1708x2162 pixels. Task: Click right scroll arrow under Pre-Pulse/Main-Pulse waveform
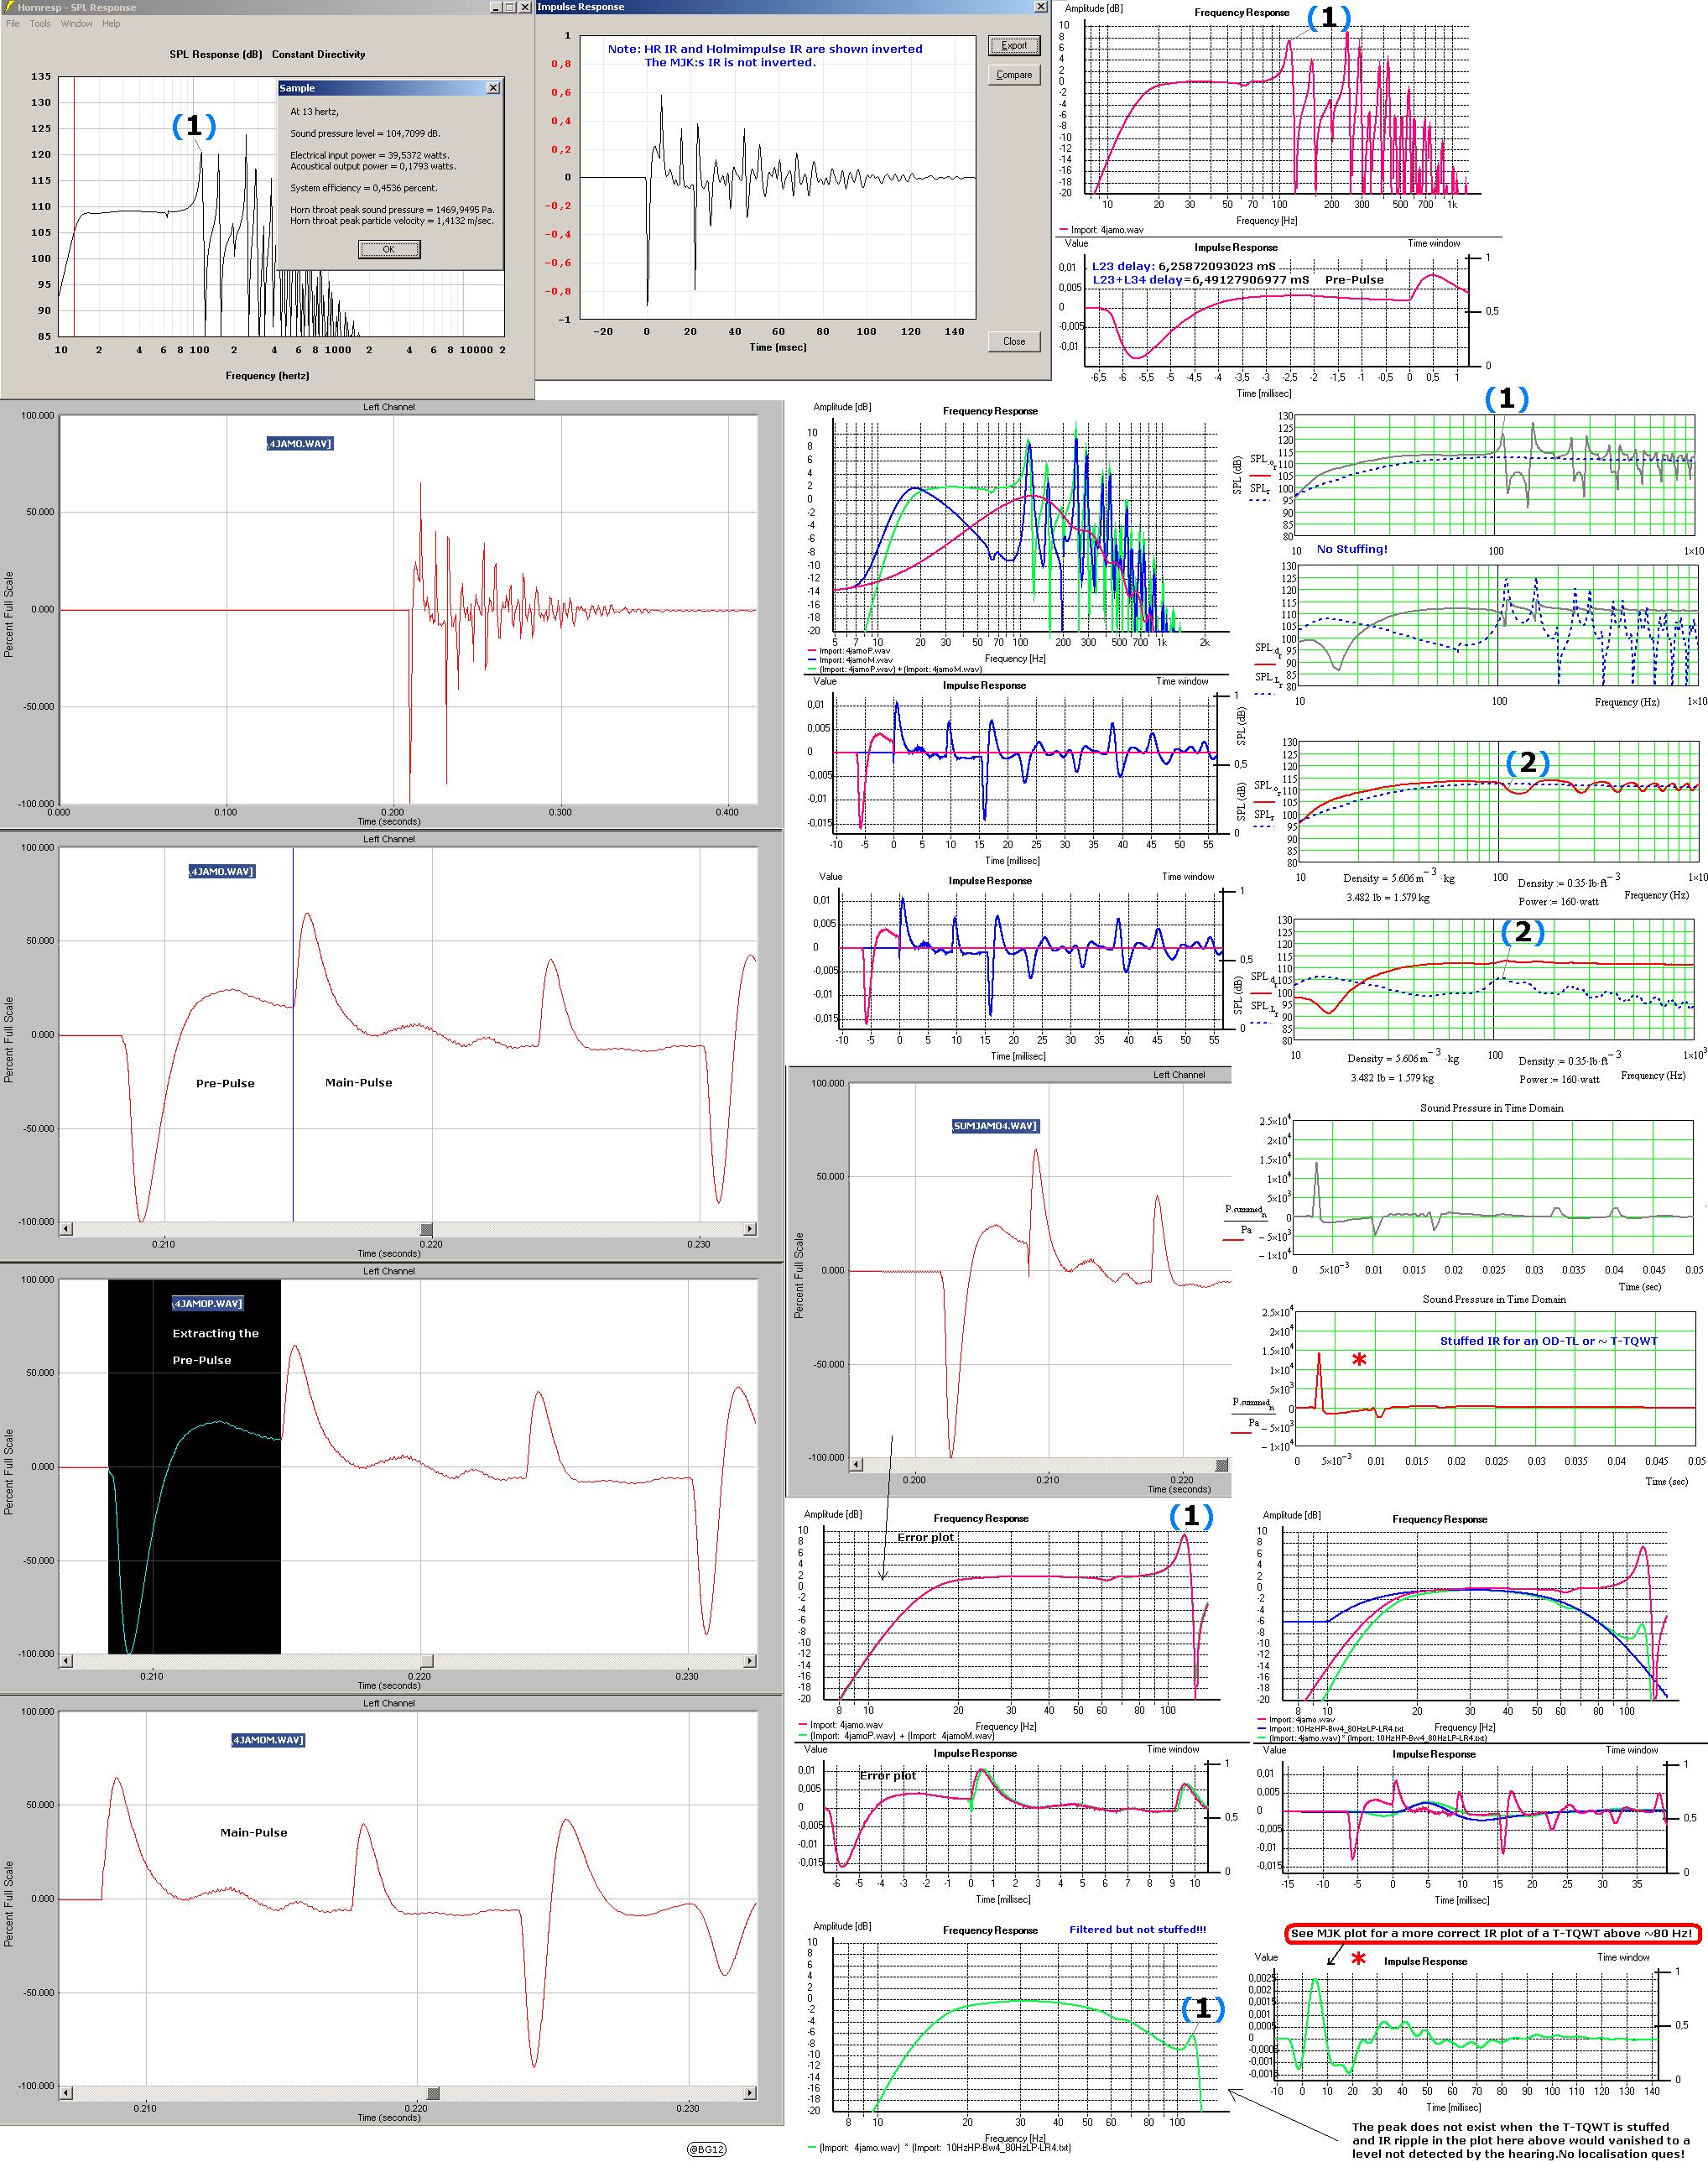coord(750,1229)
